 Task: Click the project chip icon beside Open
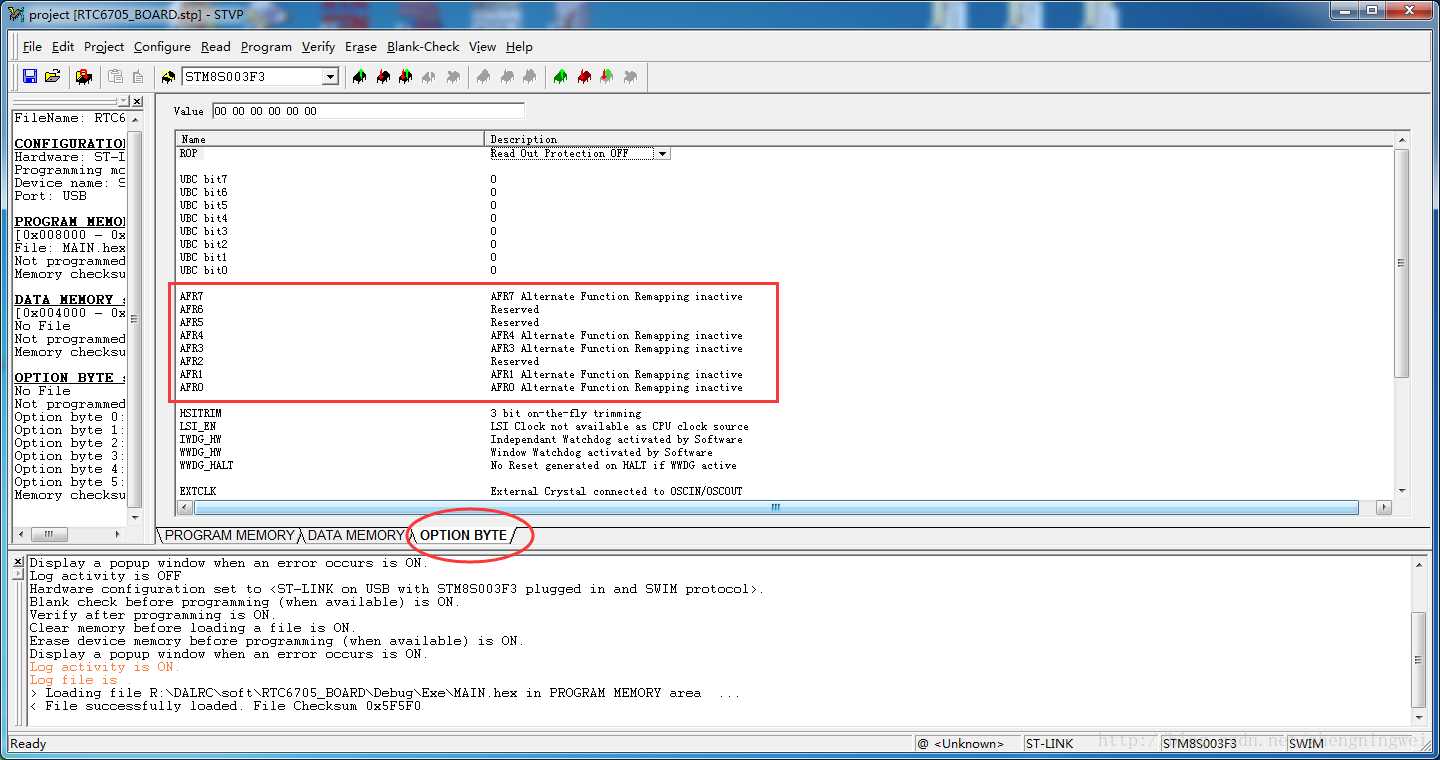pyautogui.click(x=84, y=76)
